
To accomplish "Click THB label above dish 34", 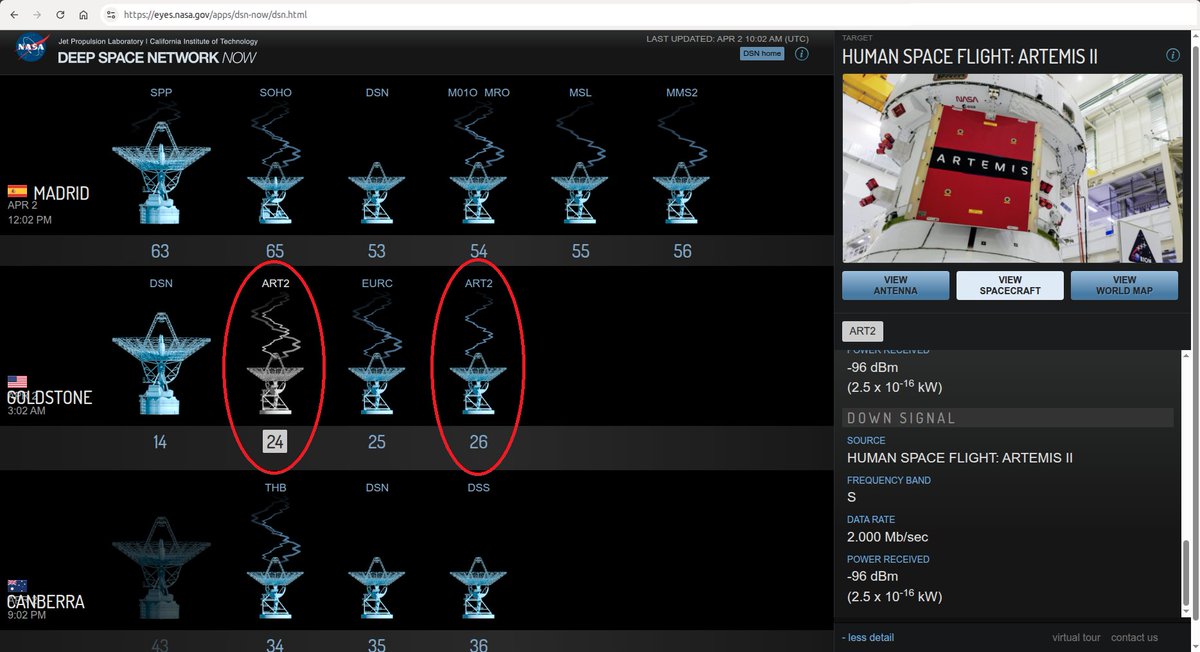I will [275, 488].
